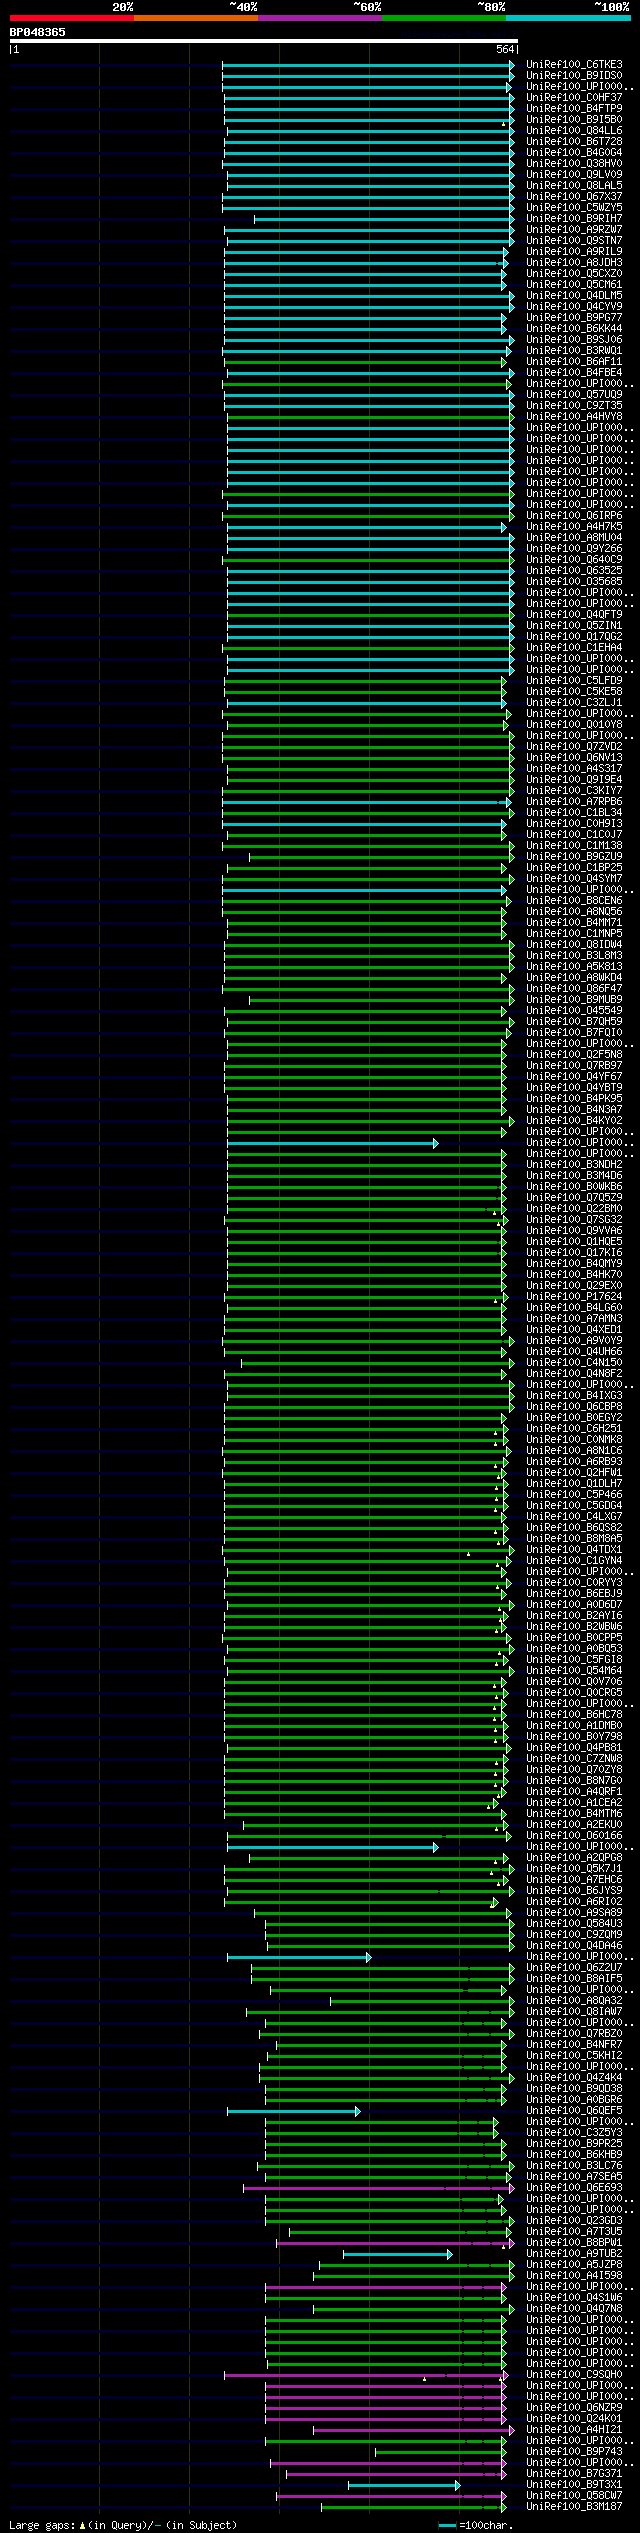640x2533 pixels.
Task: Open the UniRef100_A4HI21 entry
Action: tap(574, 2430)
